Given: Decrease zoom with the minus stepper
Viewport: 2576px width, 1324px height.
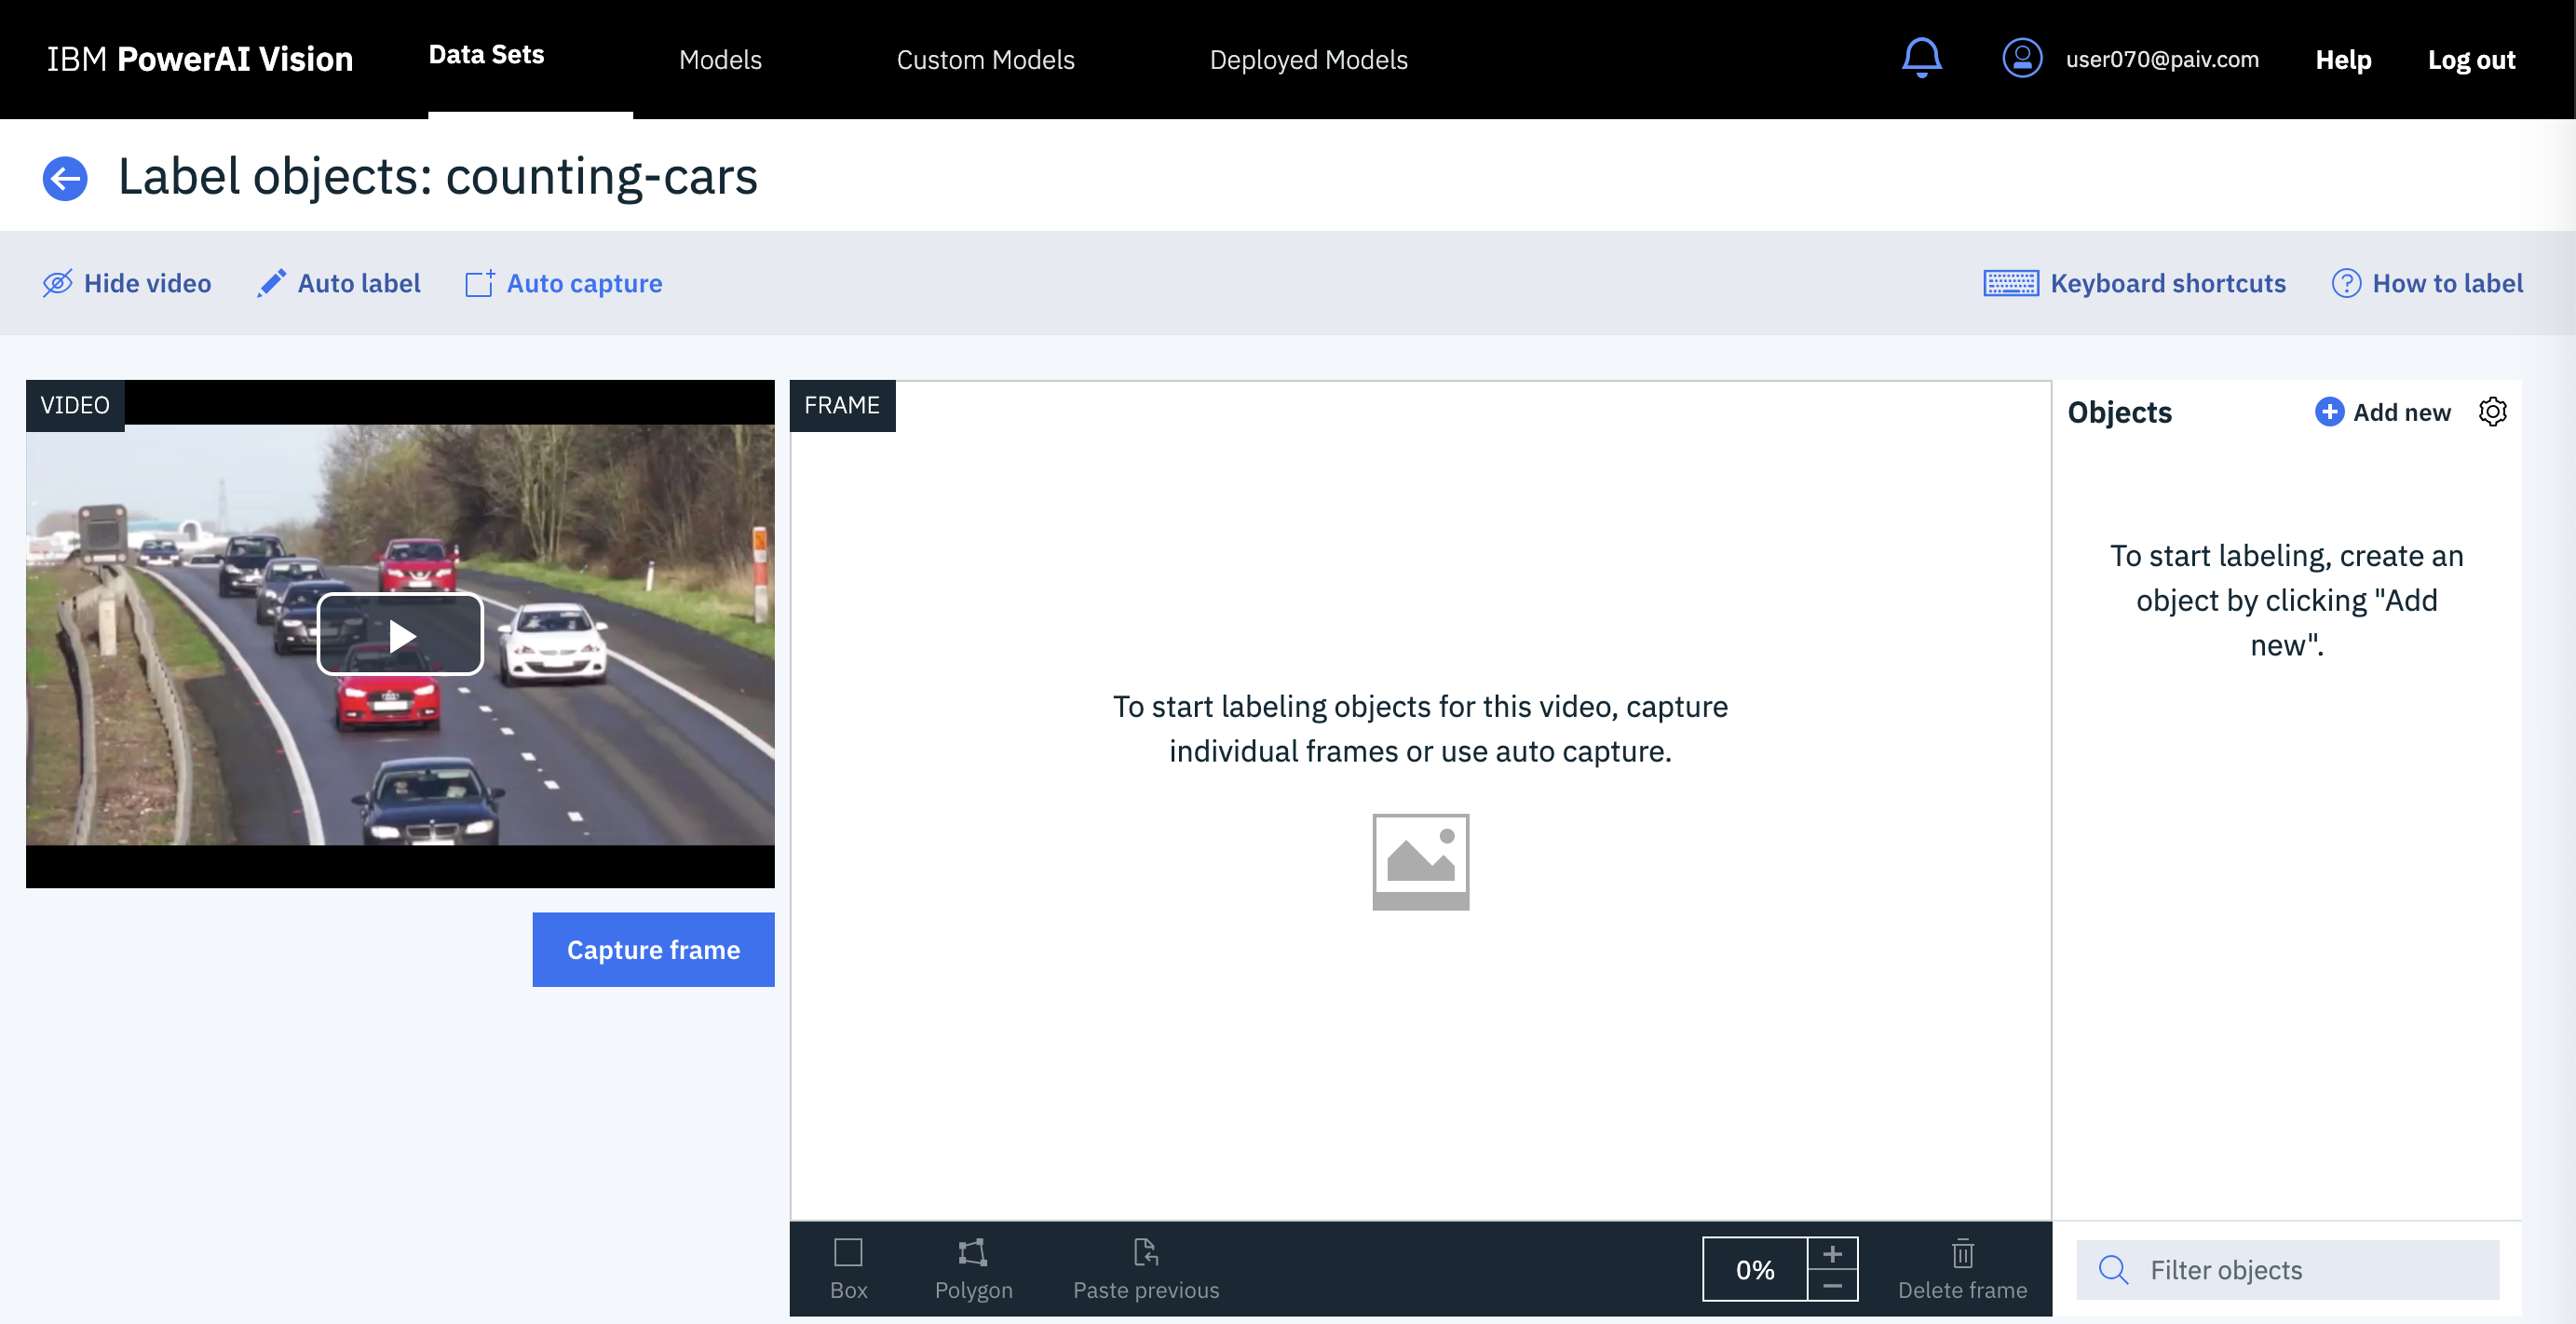Looking at the screenshot, I should pyautogui.click(x=1831, y=1285).
